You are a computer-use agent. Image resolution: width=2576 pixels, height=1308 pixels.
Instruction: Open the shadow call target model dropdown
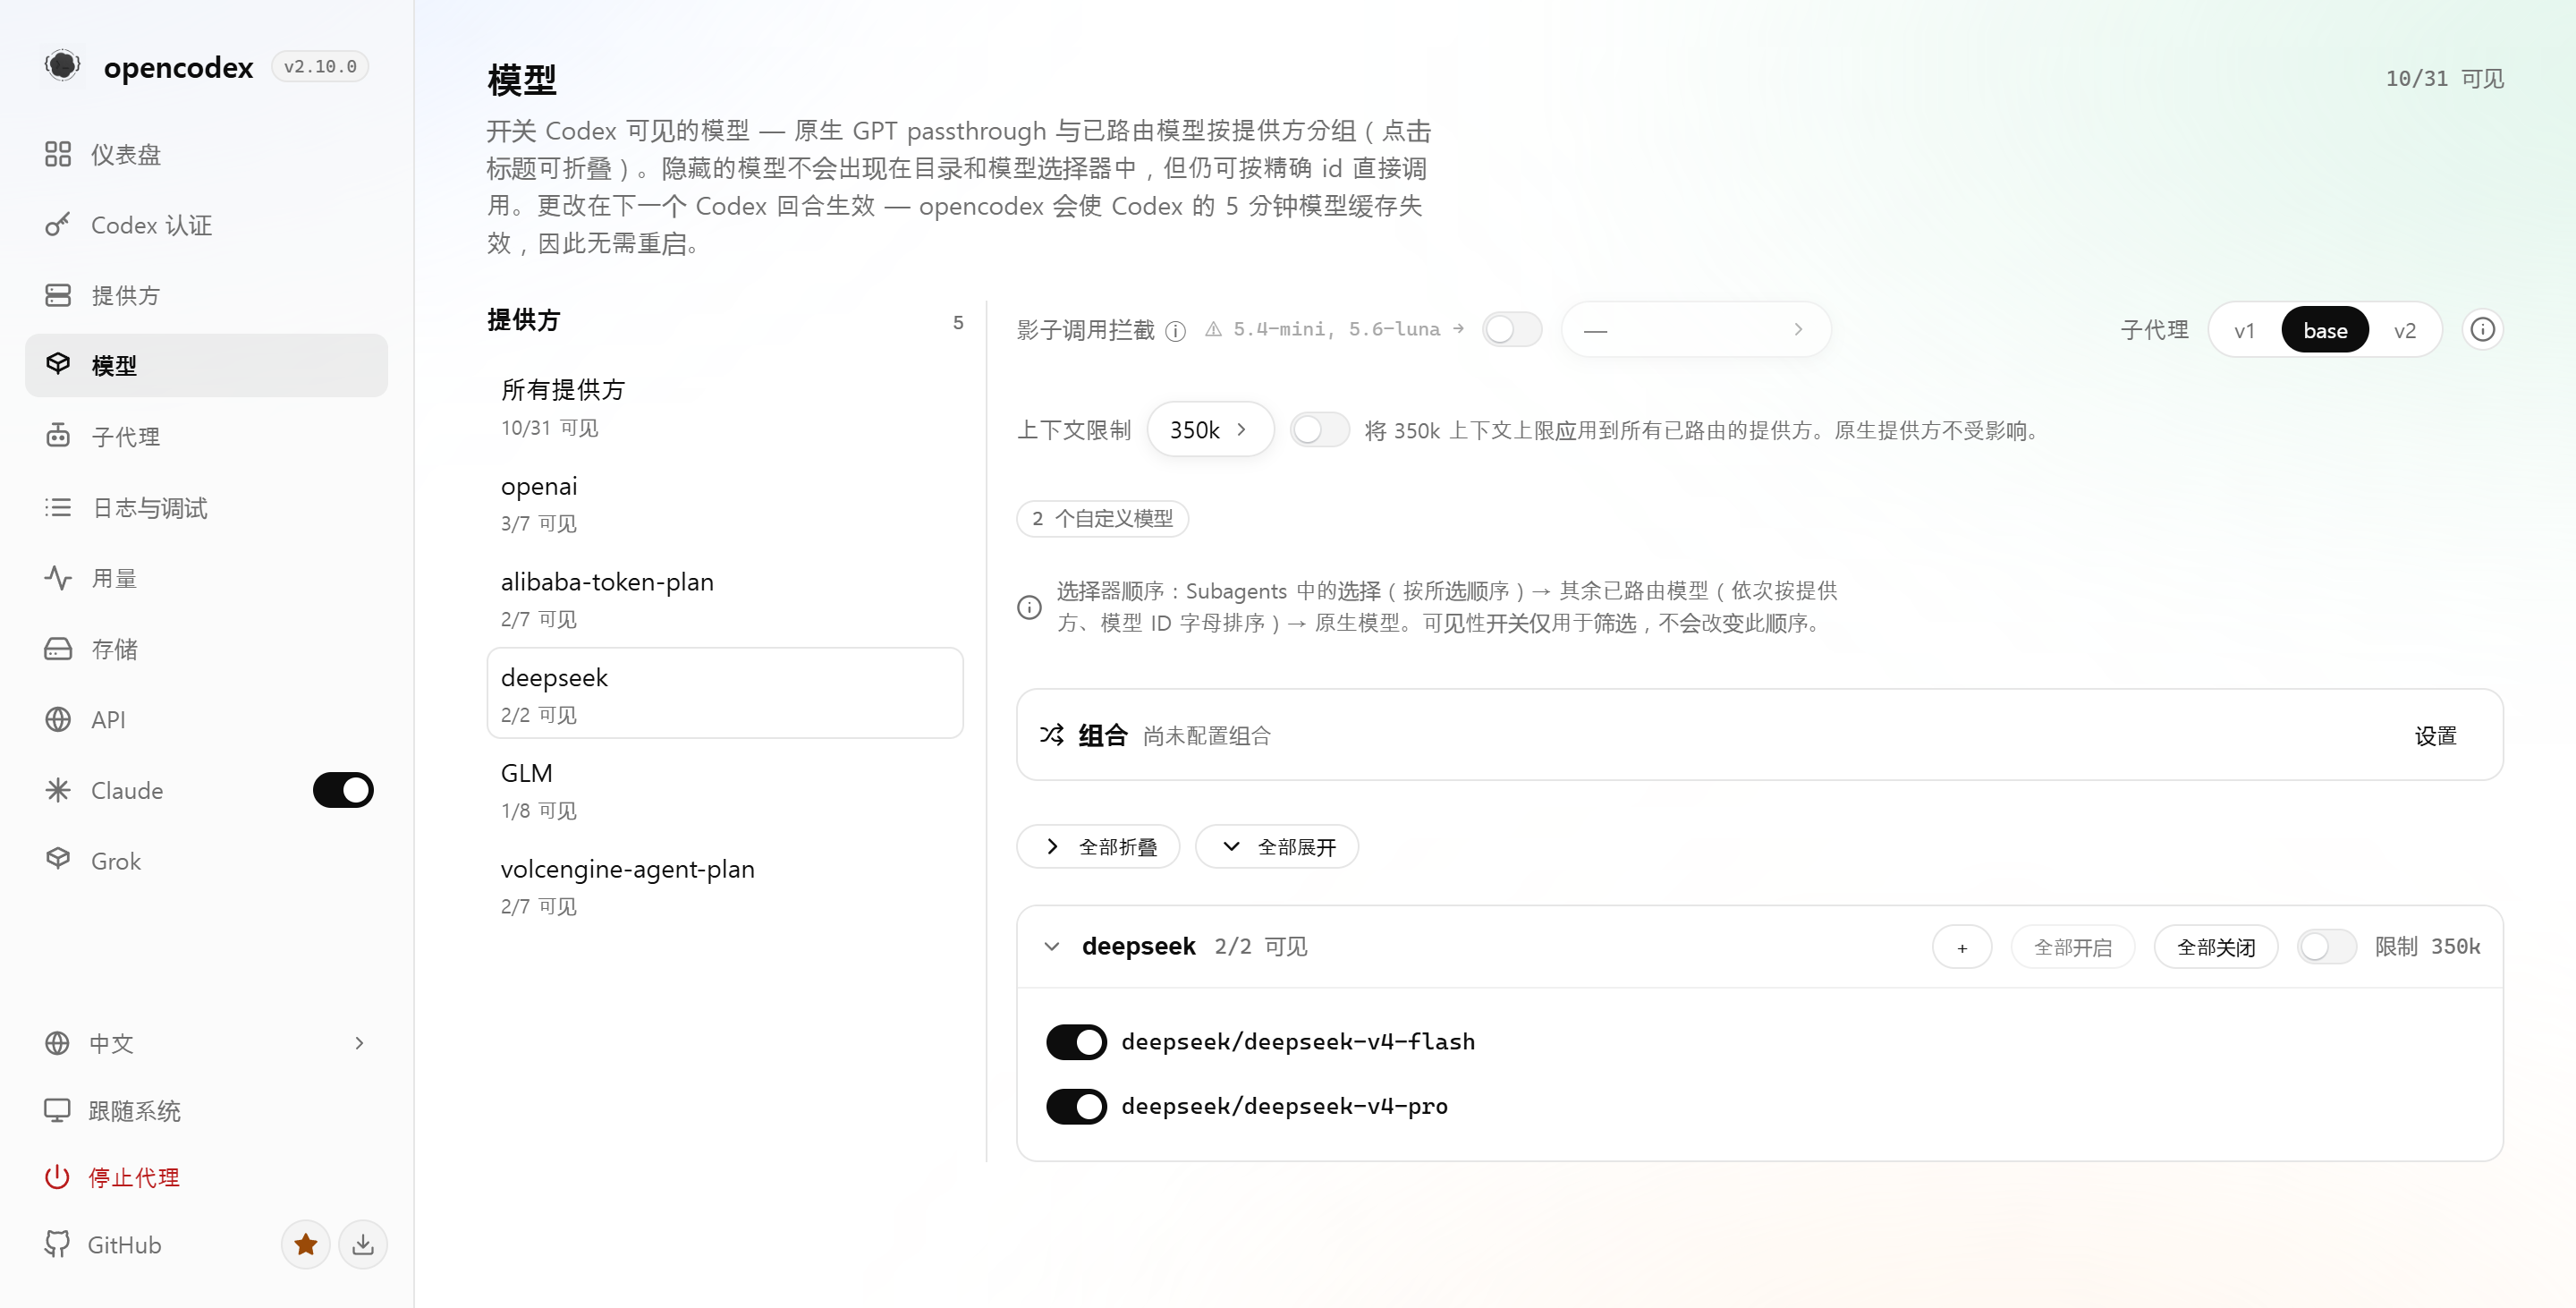(x=1696, y=329)
